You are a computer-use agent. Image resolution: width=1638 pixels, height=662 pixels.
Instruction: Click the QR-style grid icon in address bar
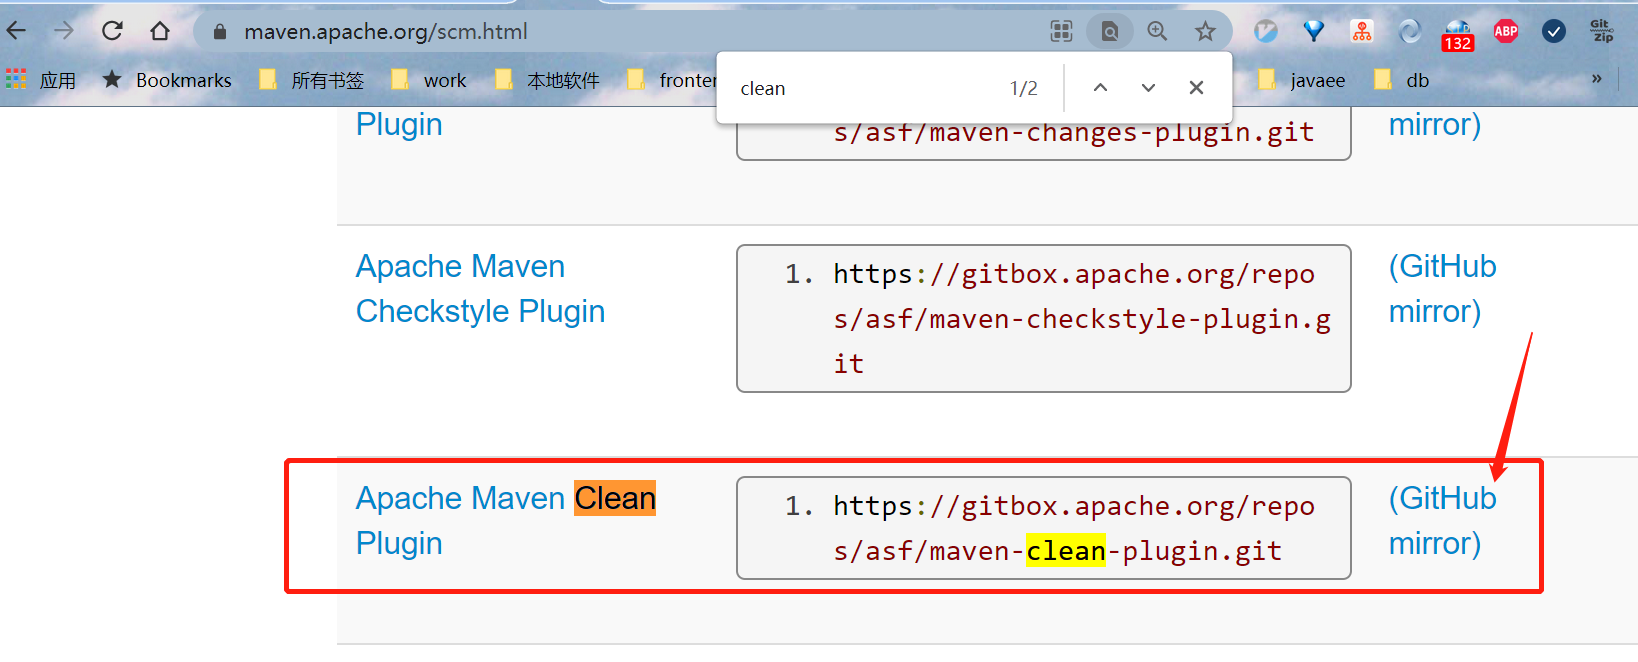[x=1061, y=31]
